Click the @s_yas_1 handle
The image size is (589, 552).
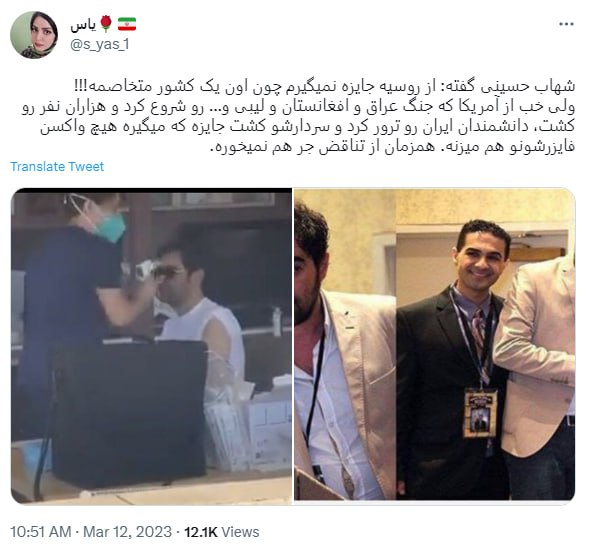tap(100, 44)
